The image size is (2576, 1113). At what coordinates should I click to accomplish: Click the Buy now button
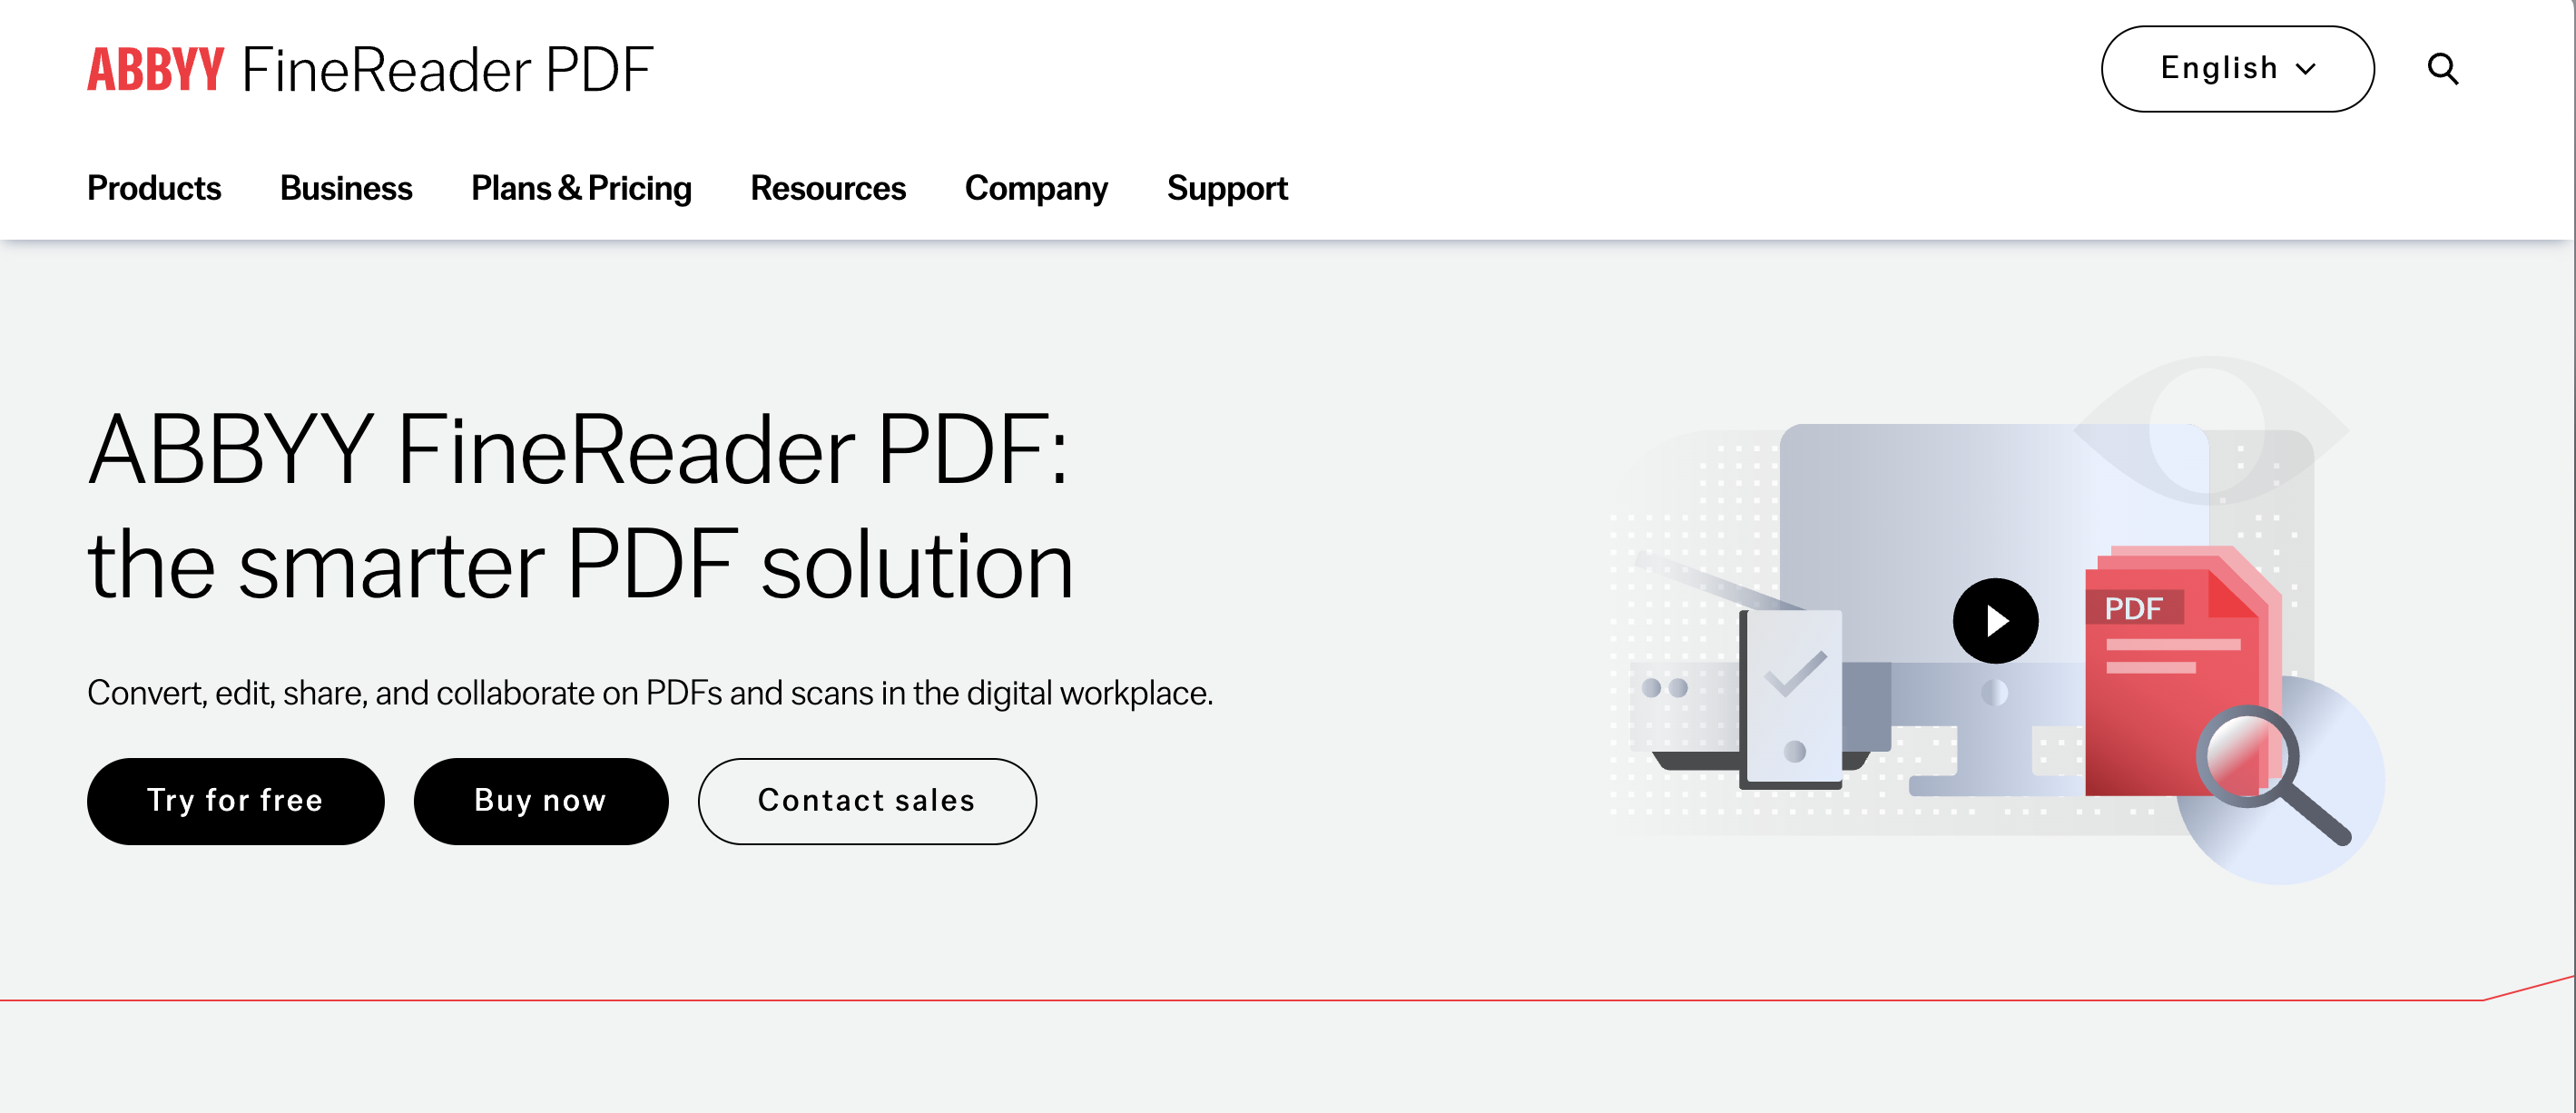540,800
